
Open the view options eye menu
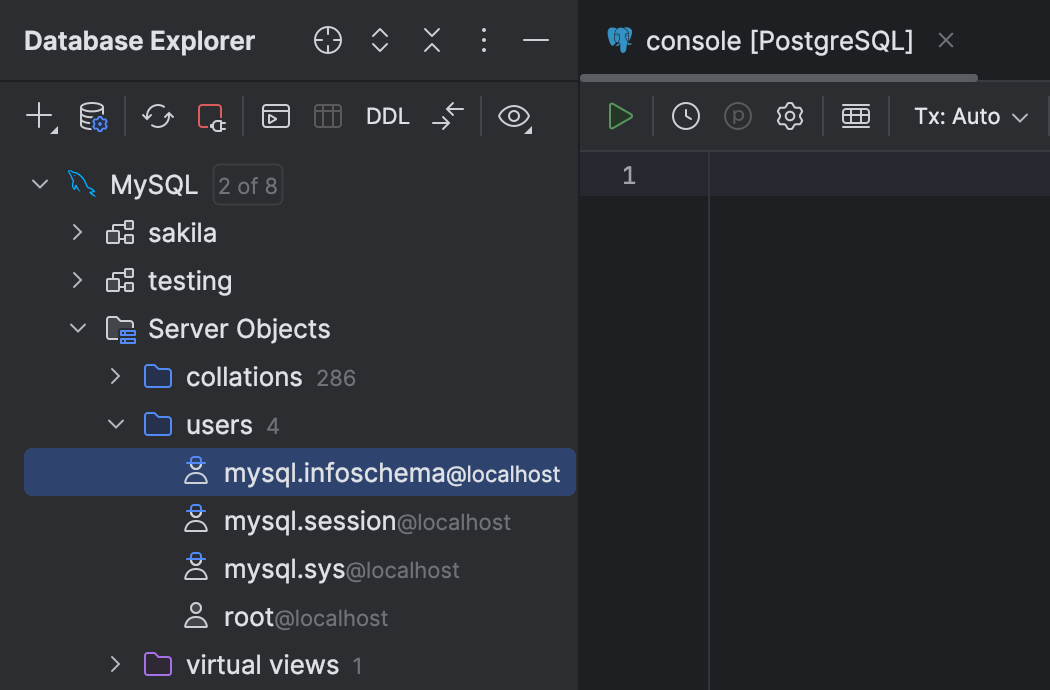tap(514, 116)
